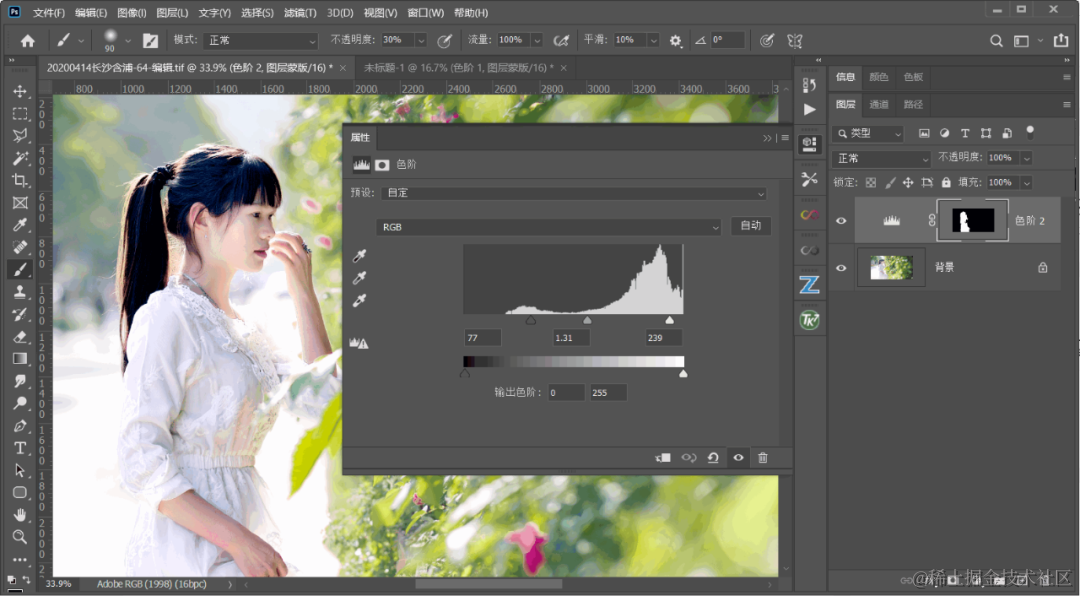This screenshot has height=596, width=1080.
Task: Toggle clip to layer in Properties panel
Action: coord(663,458)
